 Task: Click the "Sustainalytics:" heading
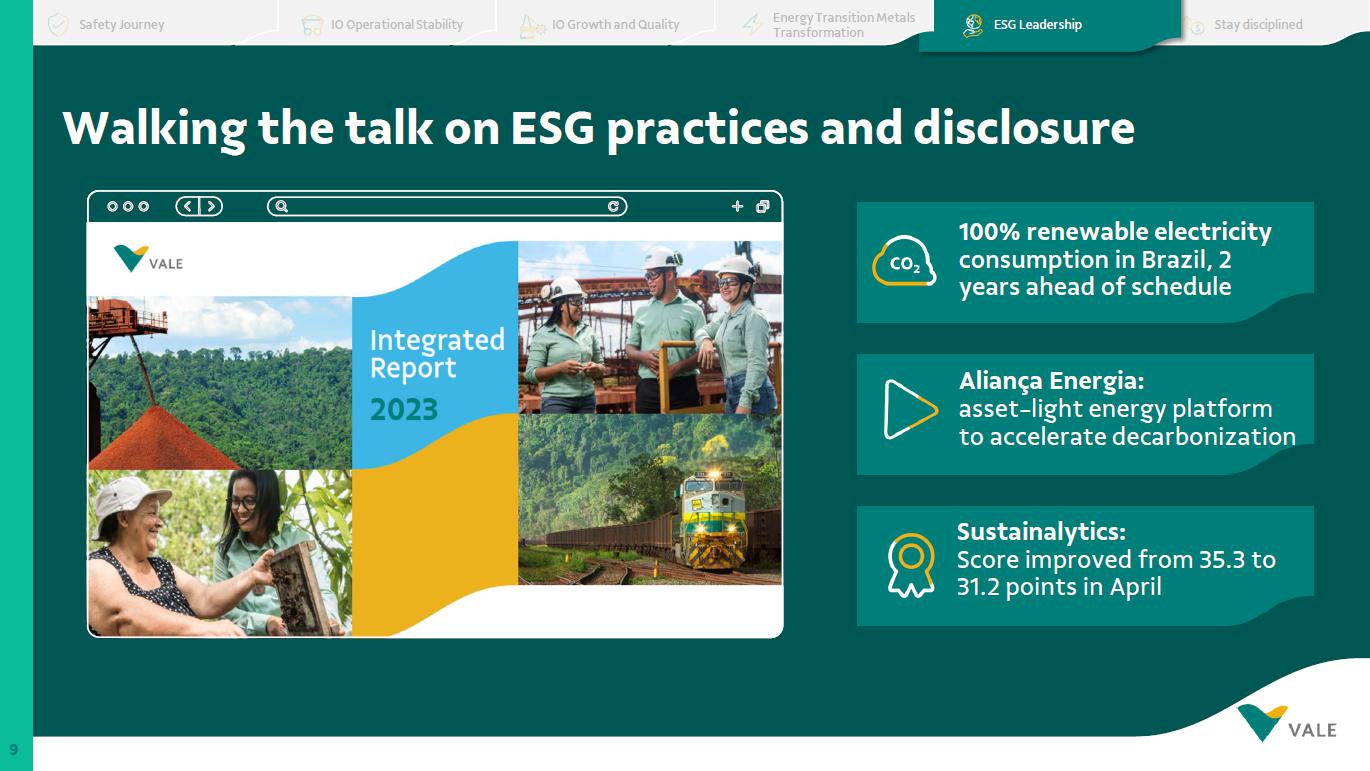coord(1041,531)
